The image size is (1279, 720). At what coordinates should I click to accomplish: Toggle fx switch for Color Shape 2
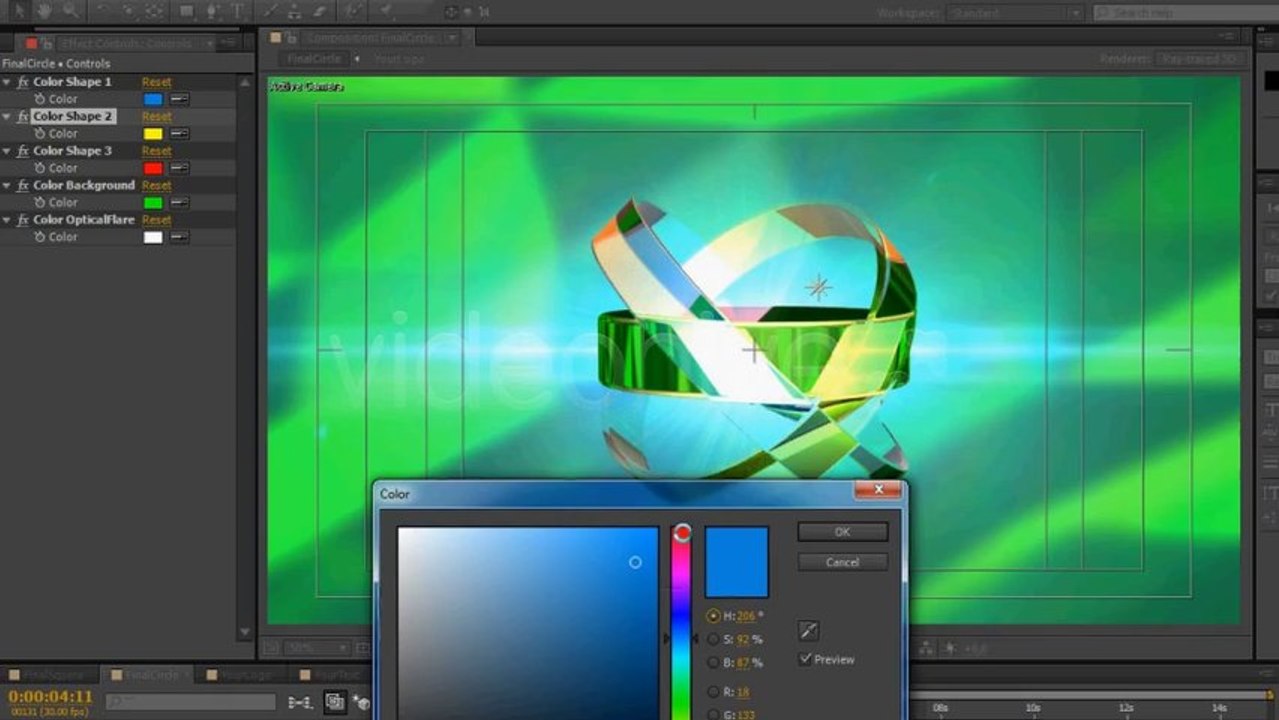click(23, 116)
